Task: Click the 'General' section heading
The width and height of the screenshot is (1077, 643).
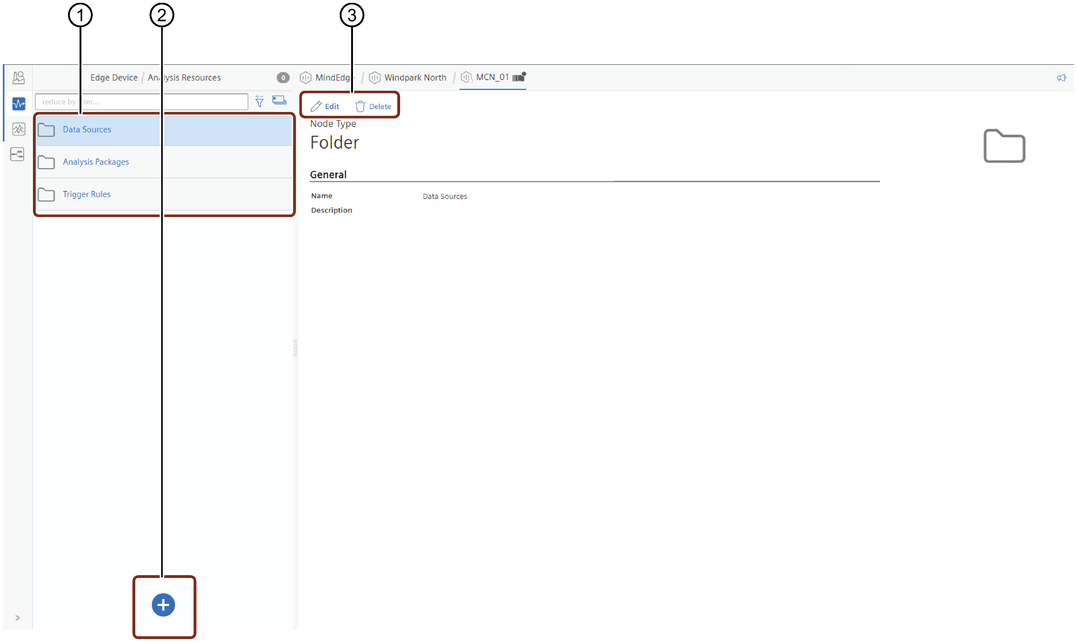Action: coord(328,174)
